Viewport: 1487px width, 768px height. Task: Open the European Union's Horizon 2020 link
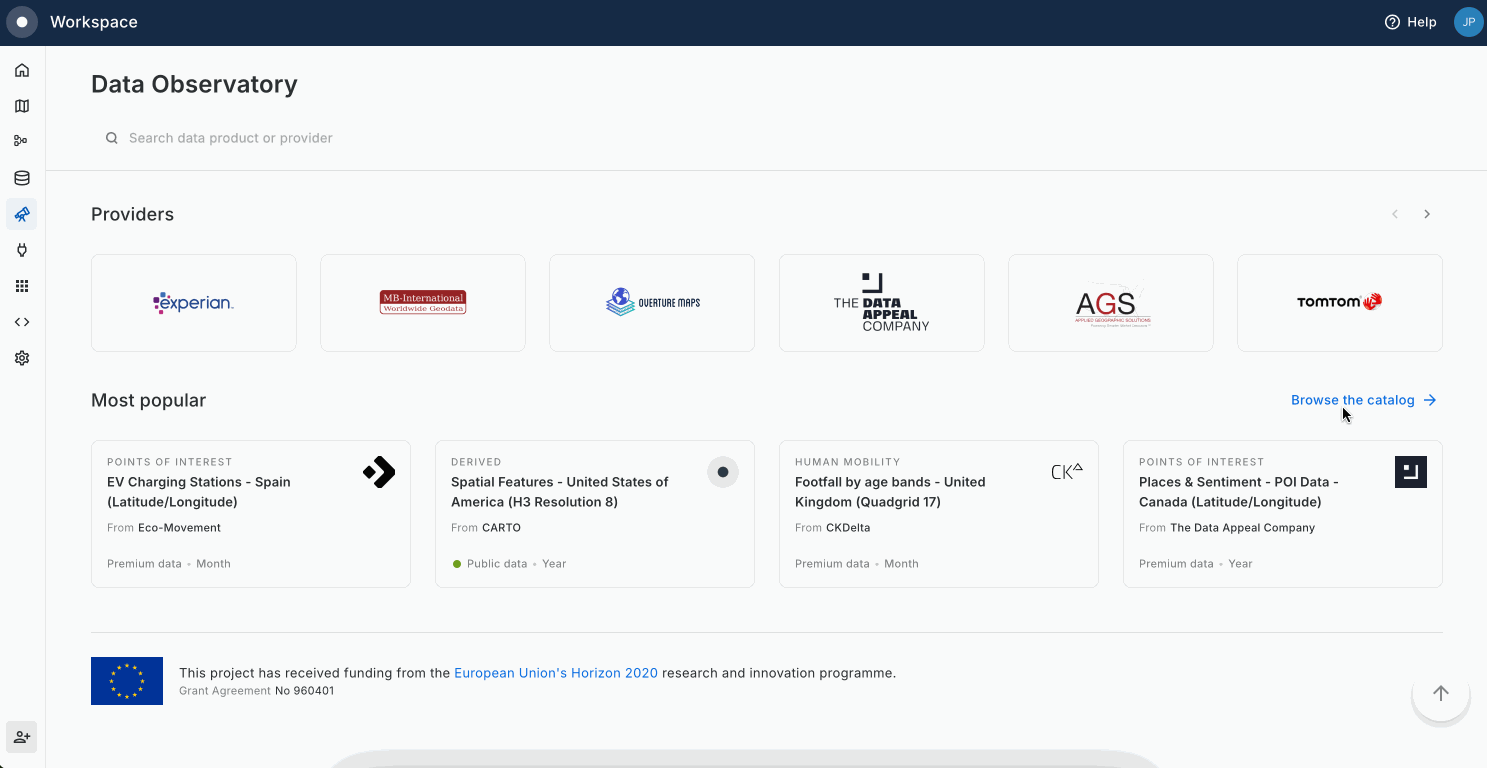[556, 673]
